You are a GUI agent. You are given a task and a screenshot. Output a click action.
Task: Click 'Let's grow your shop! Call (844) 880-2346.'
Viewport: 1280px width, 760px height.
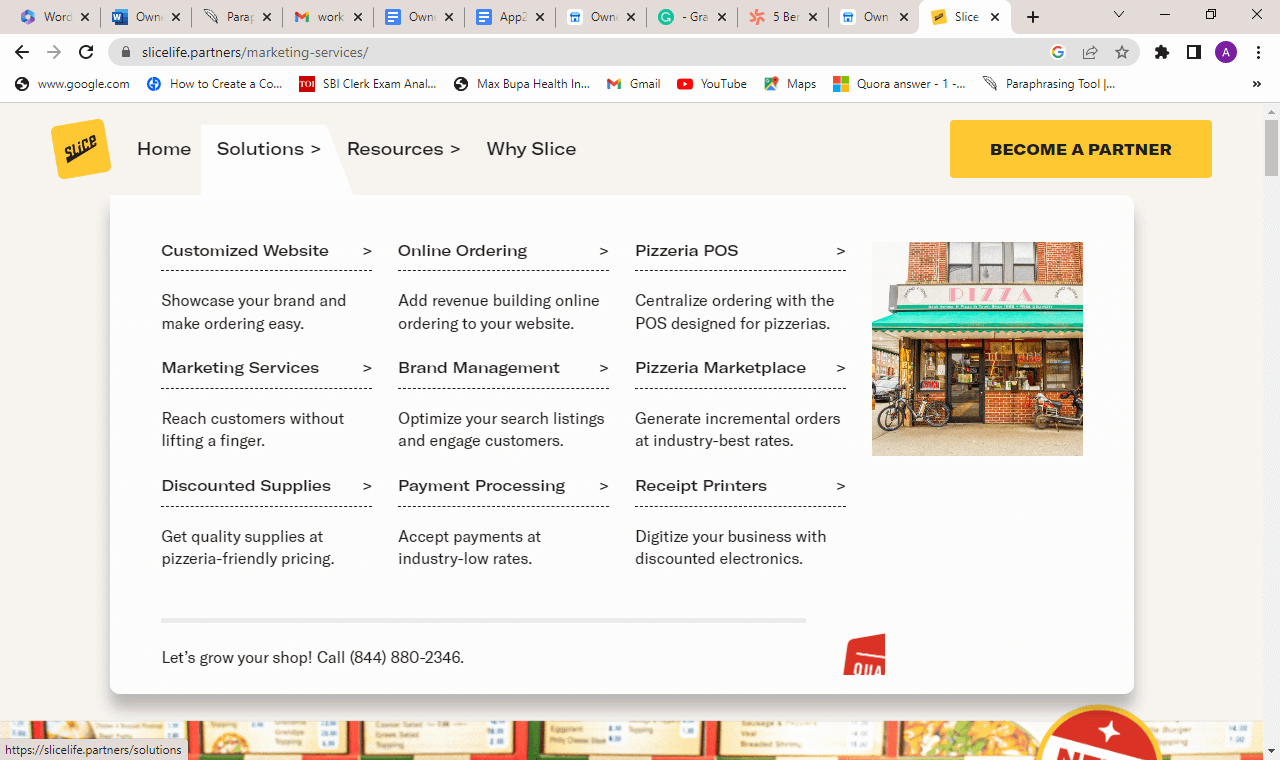[313, 658]
